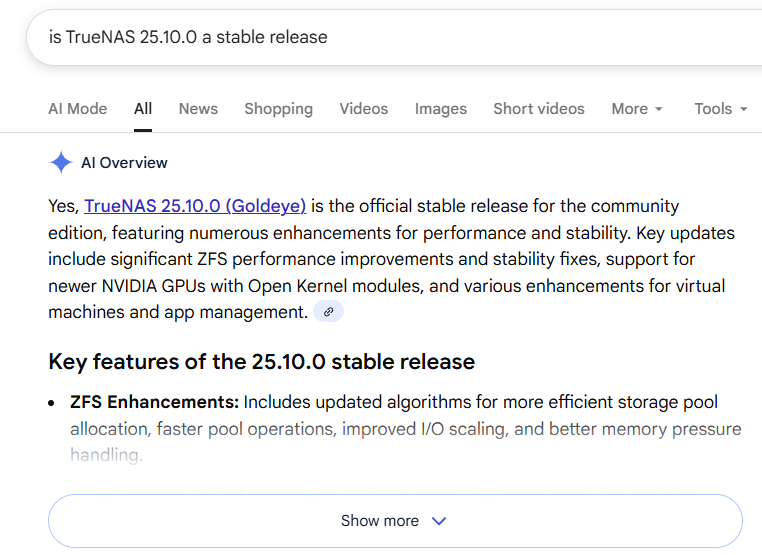Image resolution: width=762 pixels, height=555 pixels.
Task: View the Images results tab
Action: click(440, 109)
